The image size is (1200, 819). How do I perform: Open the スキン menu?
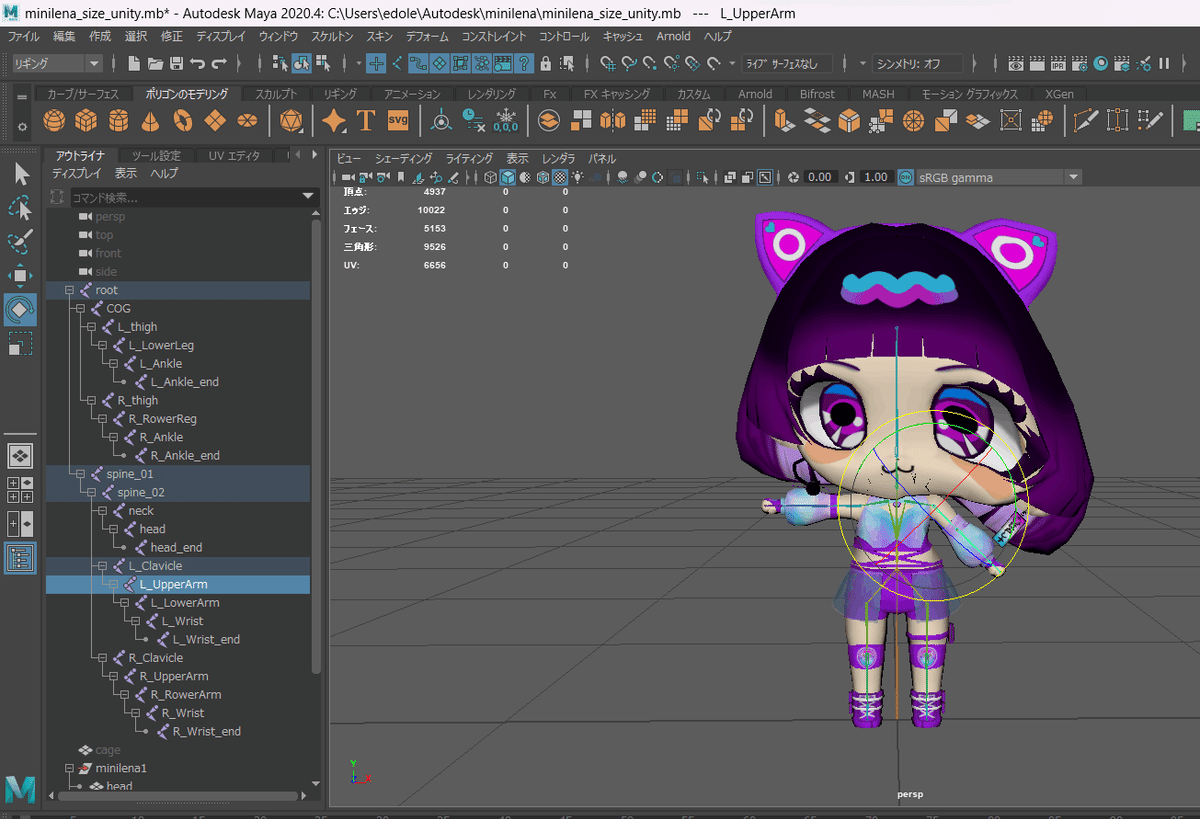click(379, 36)
